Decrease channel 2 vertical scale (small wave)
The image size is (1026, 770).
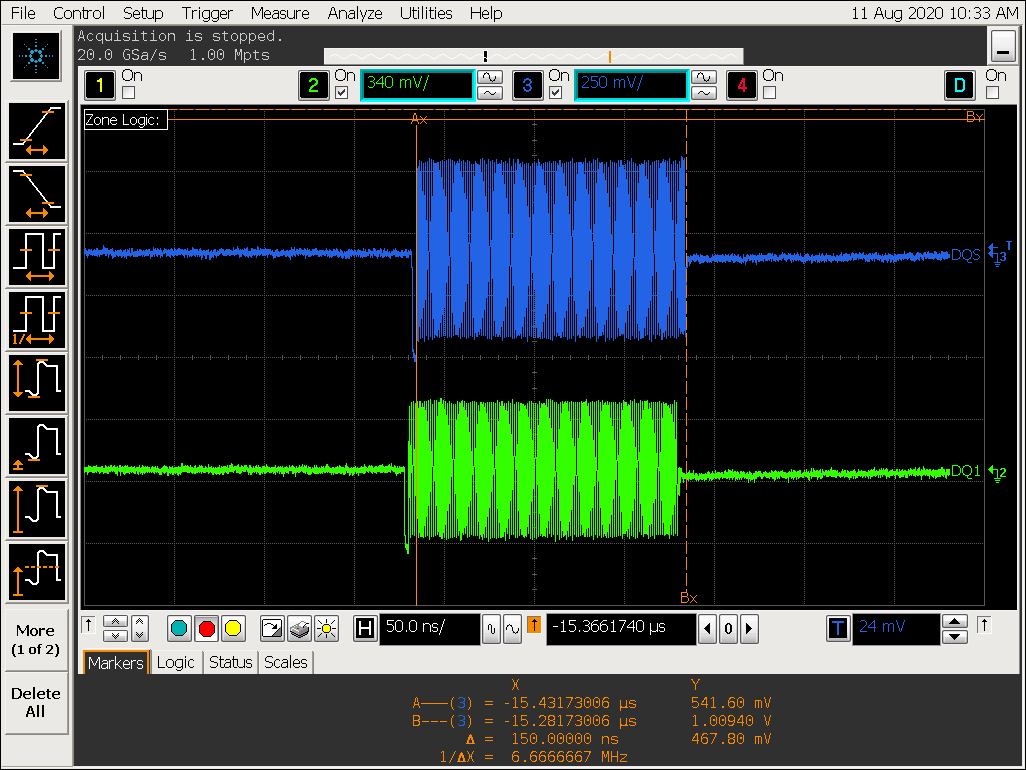(490, 93)
